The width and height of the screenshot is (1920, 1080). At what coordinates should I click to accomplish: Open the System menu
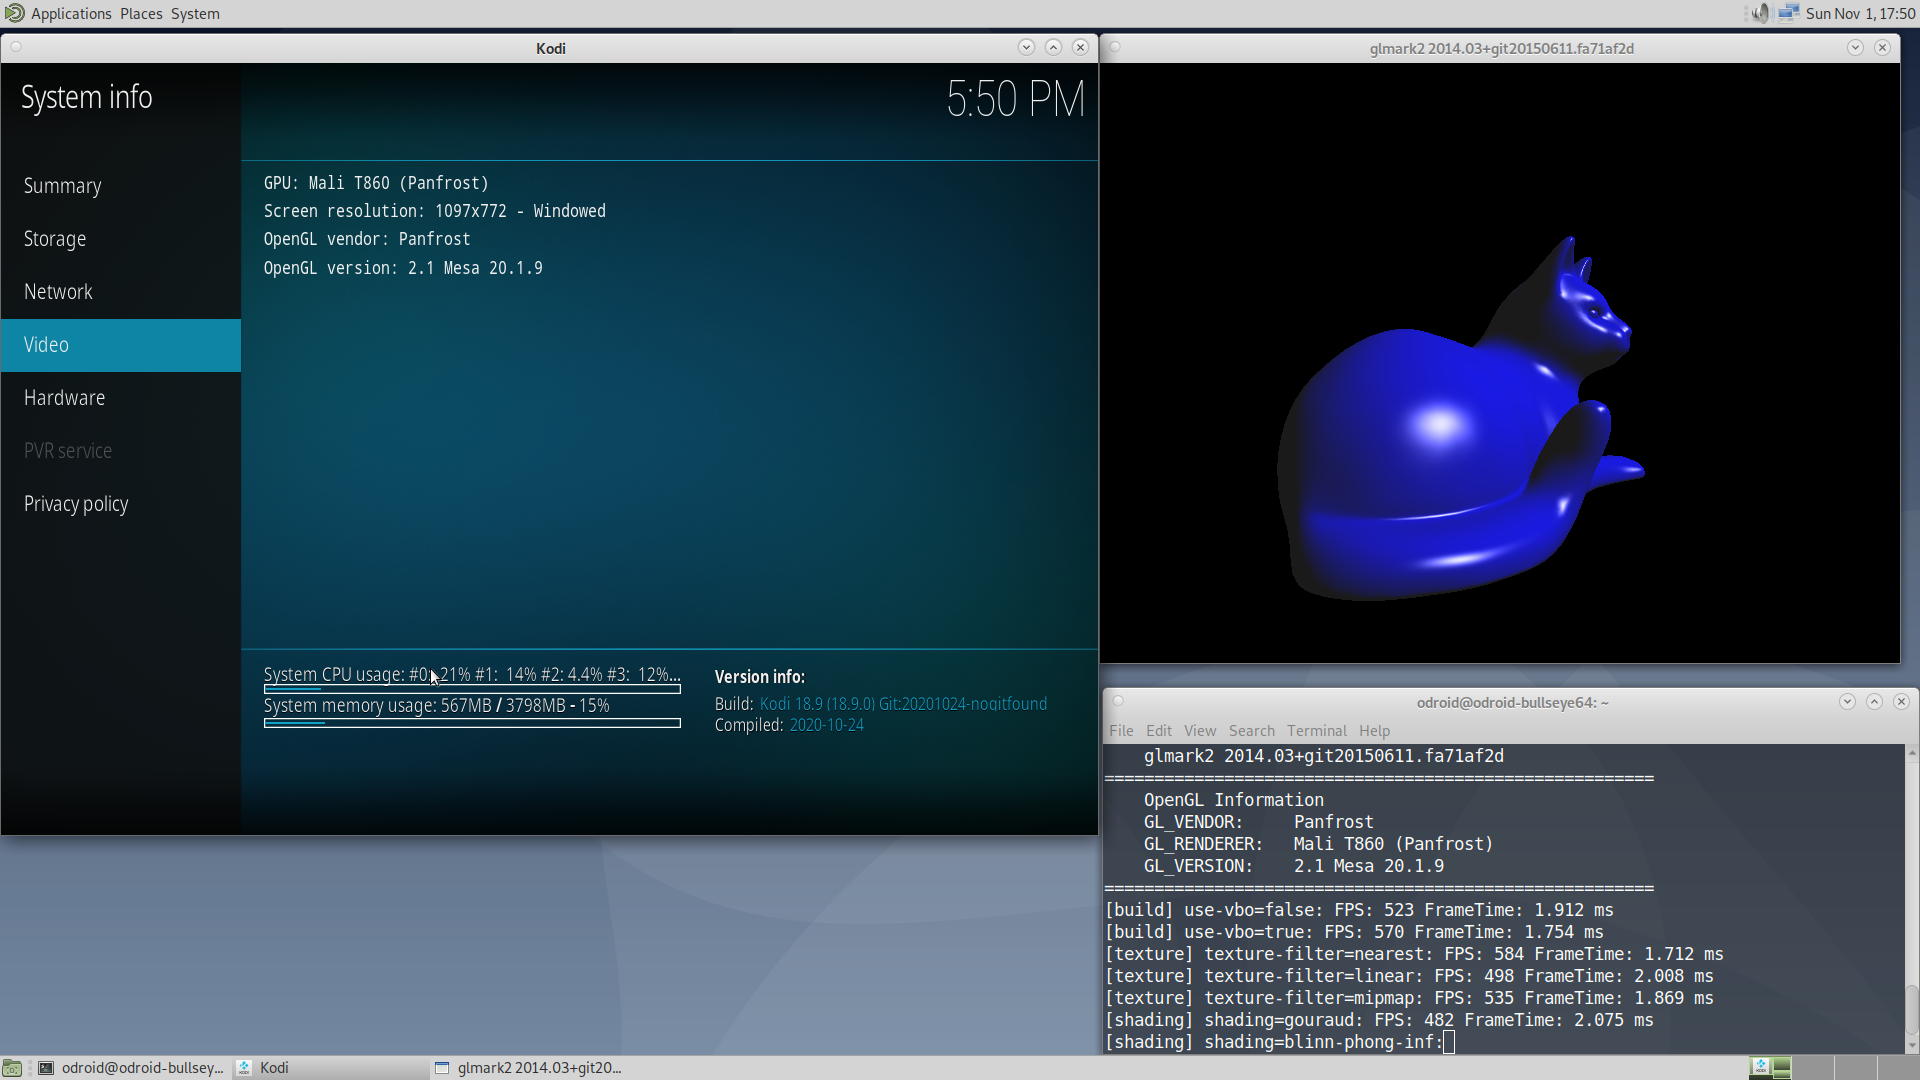(195, 14)
